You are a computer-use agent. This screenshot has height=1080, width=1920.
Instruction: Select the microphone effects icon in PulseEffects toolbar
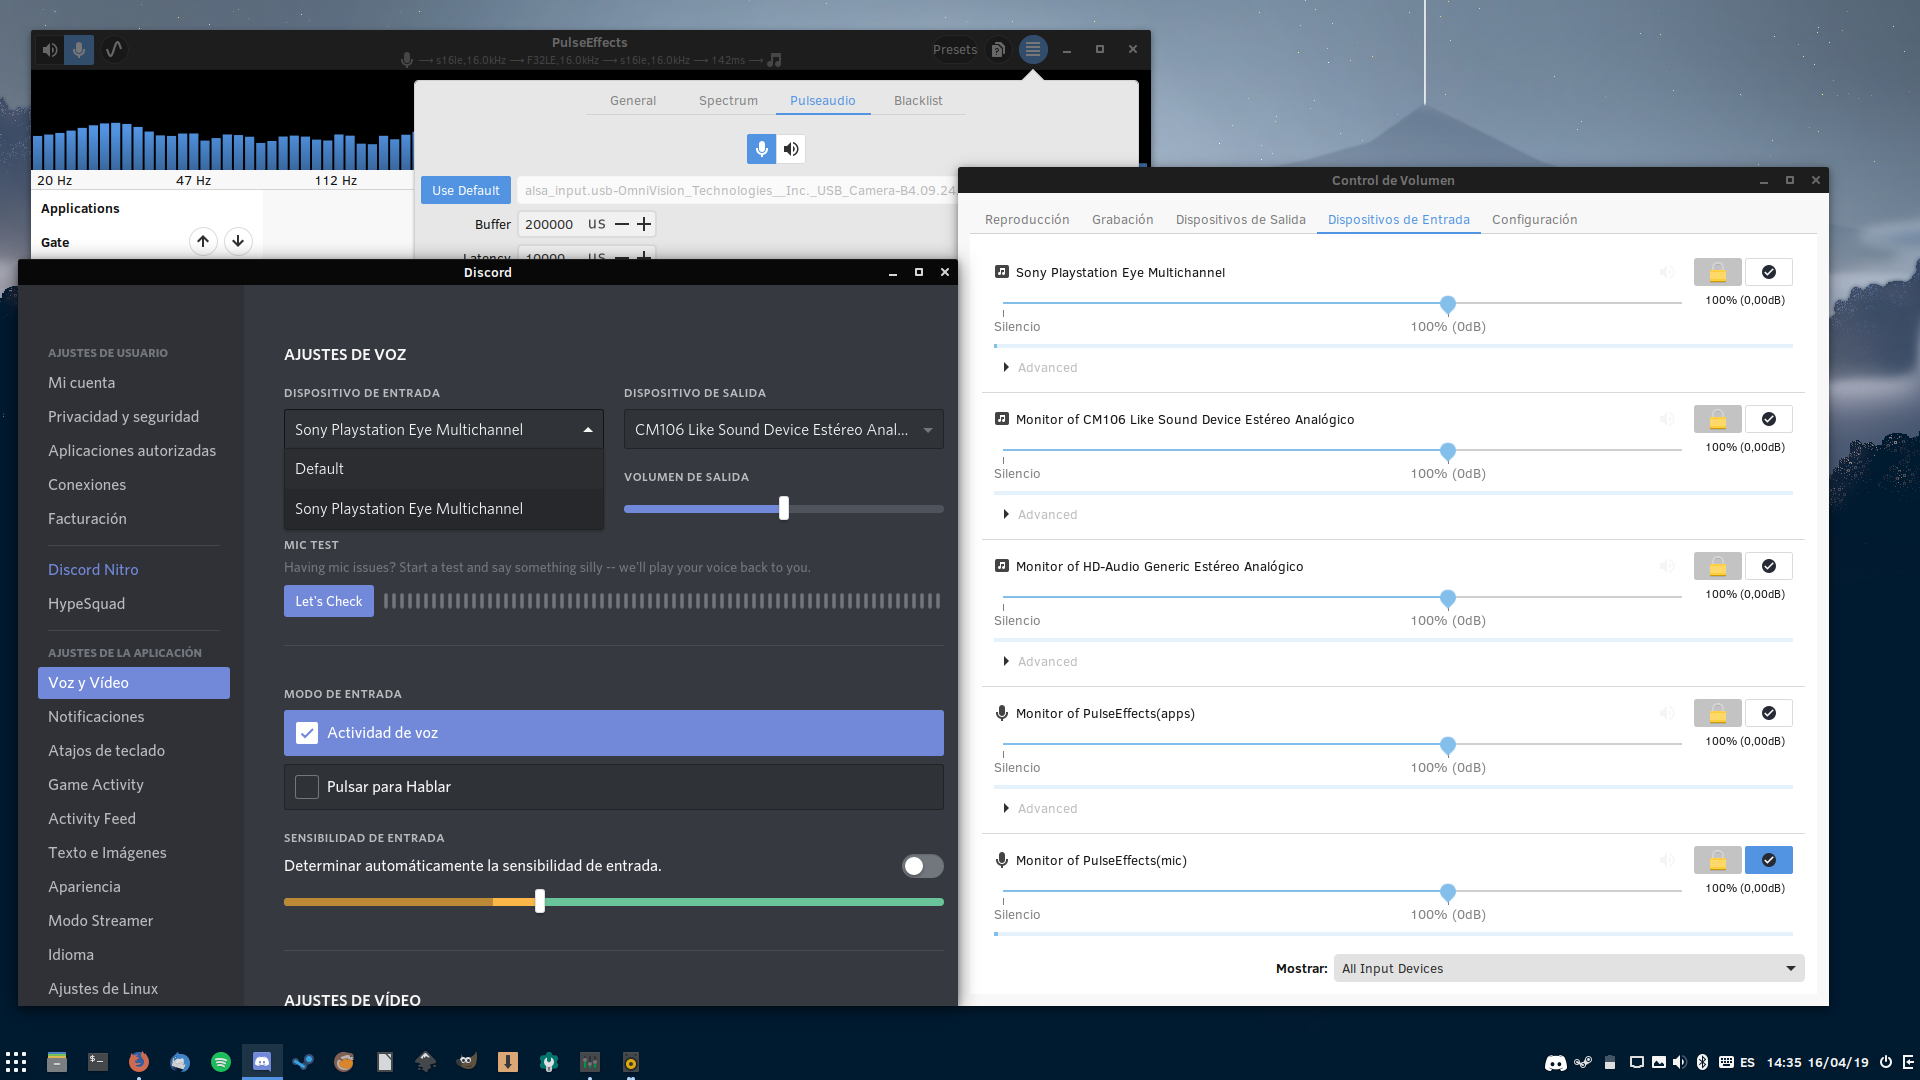[79, 49]
